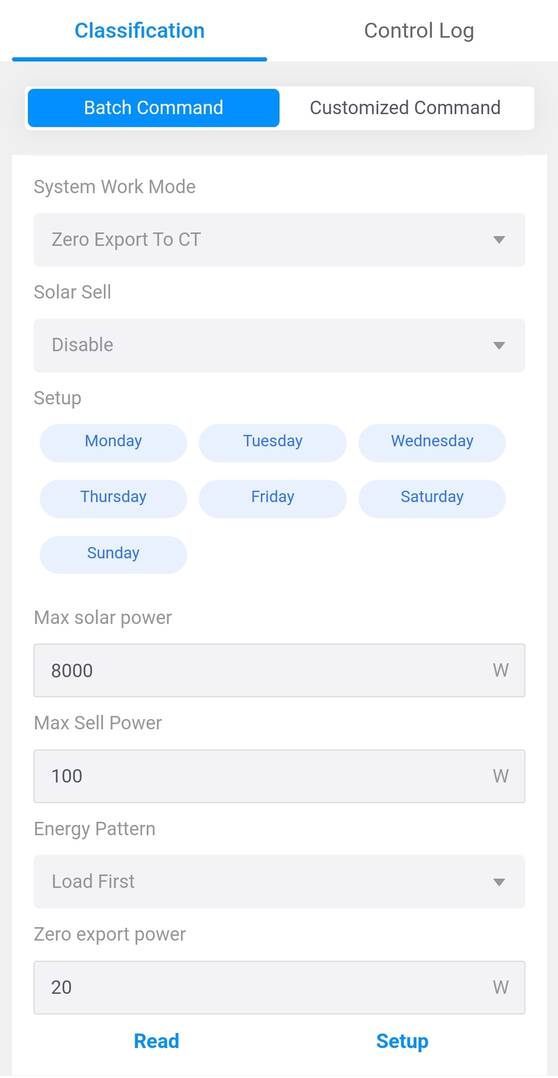
Task: Open the Energy Pattern Load First dropdown
Action: tap(279, 881)
